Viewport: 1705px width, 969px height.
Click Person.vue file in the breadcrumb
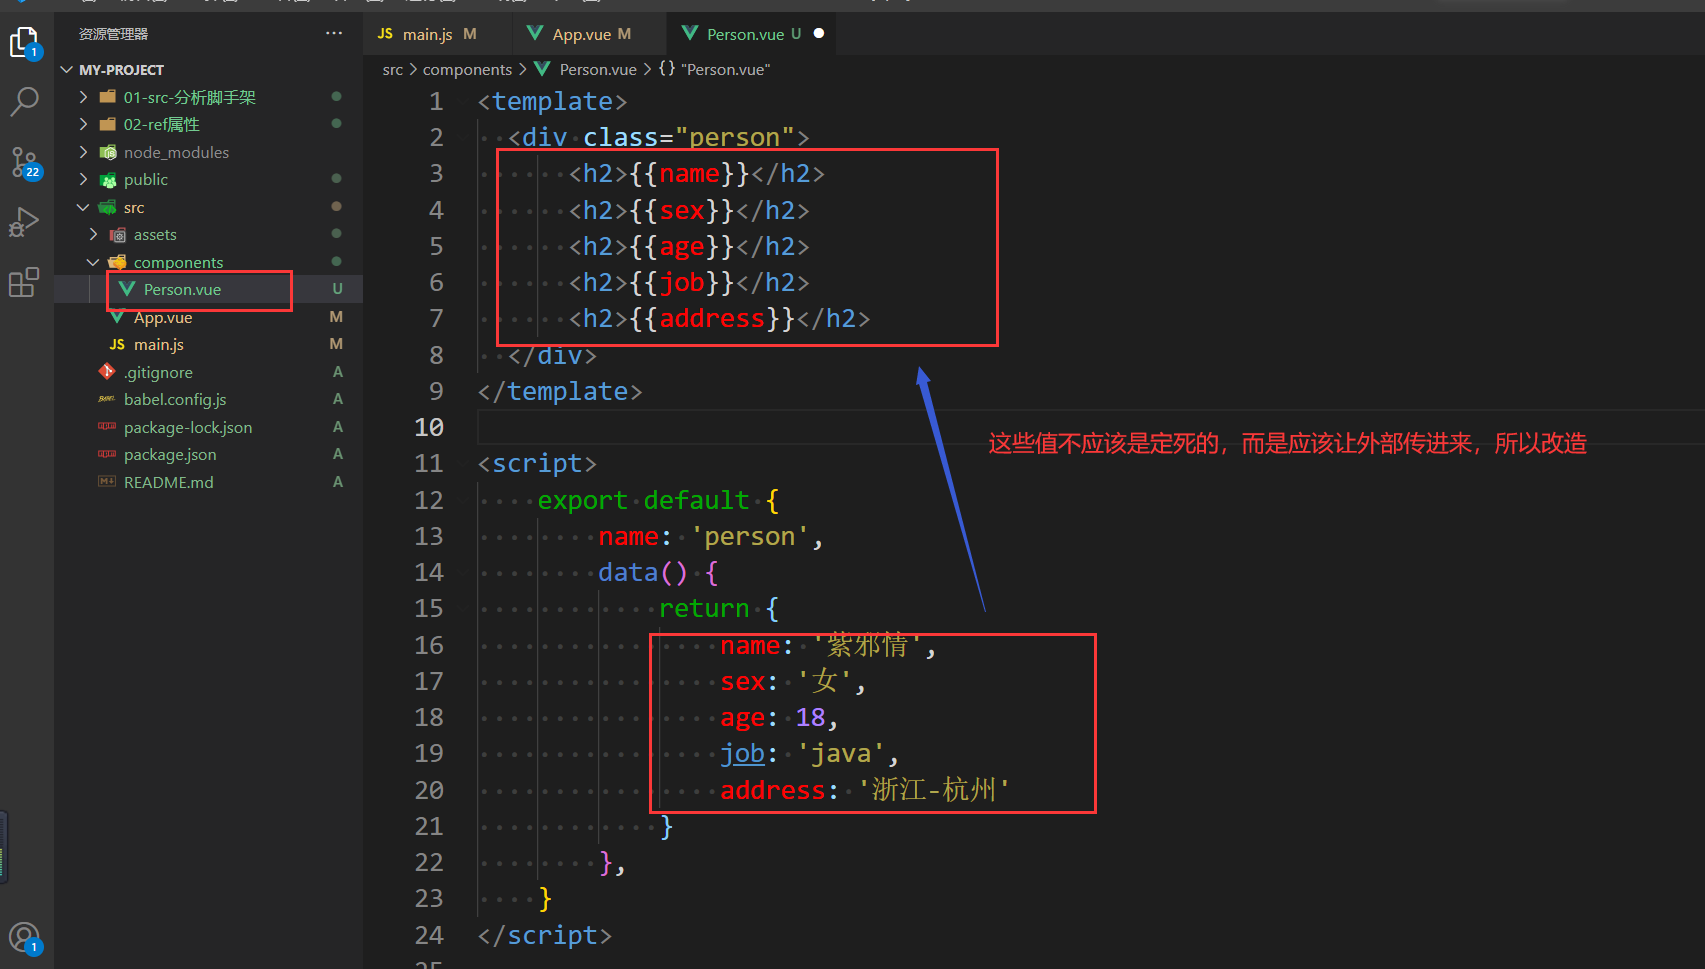(598, 69)
